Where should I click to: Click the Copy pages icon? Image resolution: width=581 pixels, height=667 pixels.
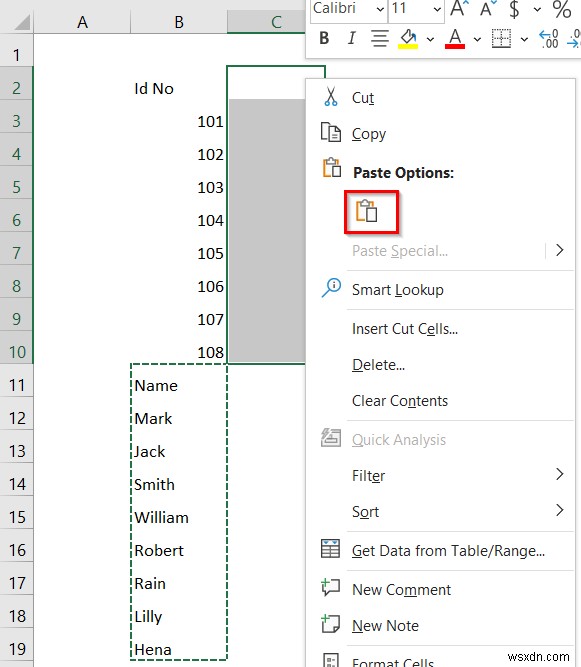[330, 132]
